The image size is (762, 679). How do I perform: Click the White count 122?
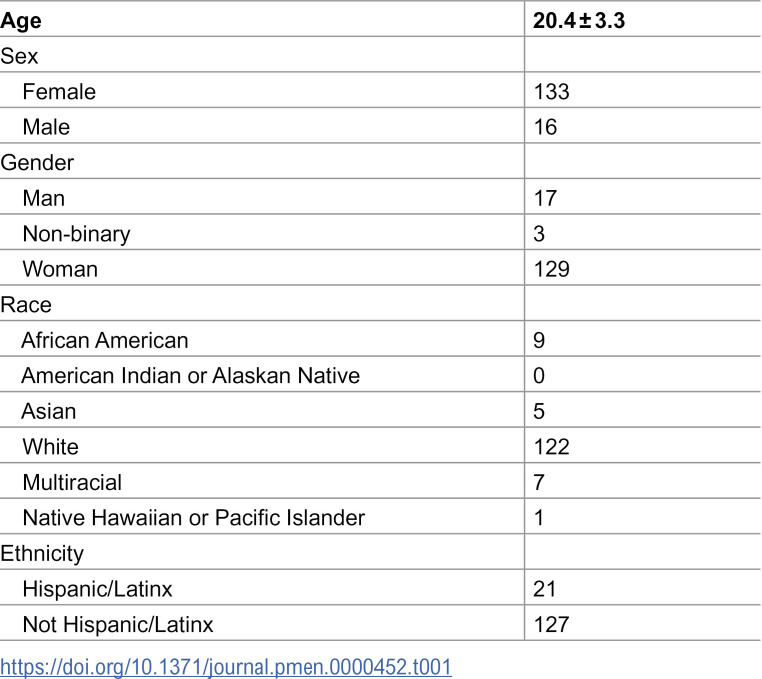tap(551, 447)
